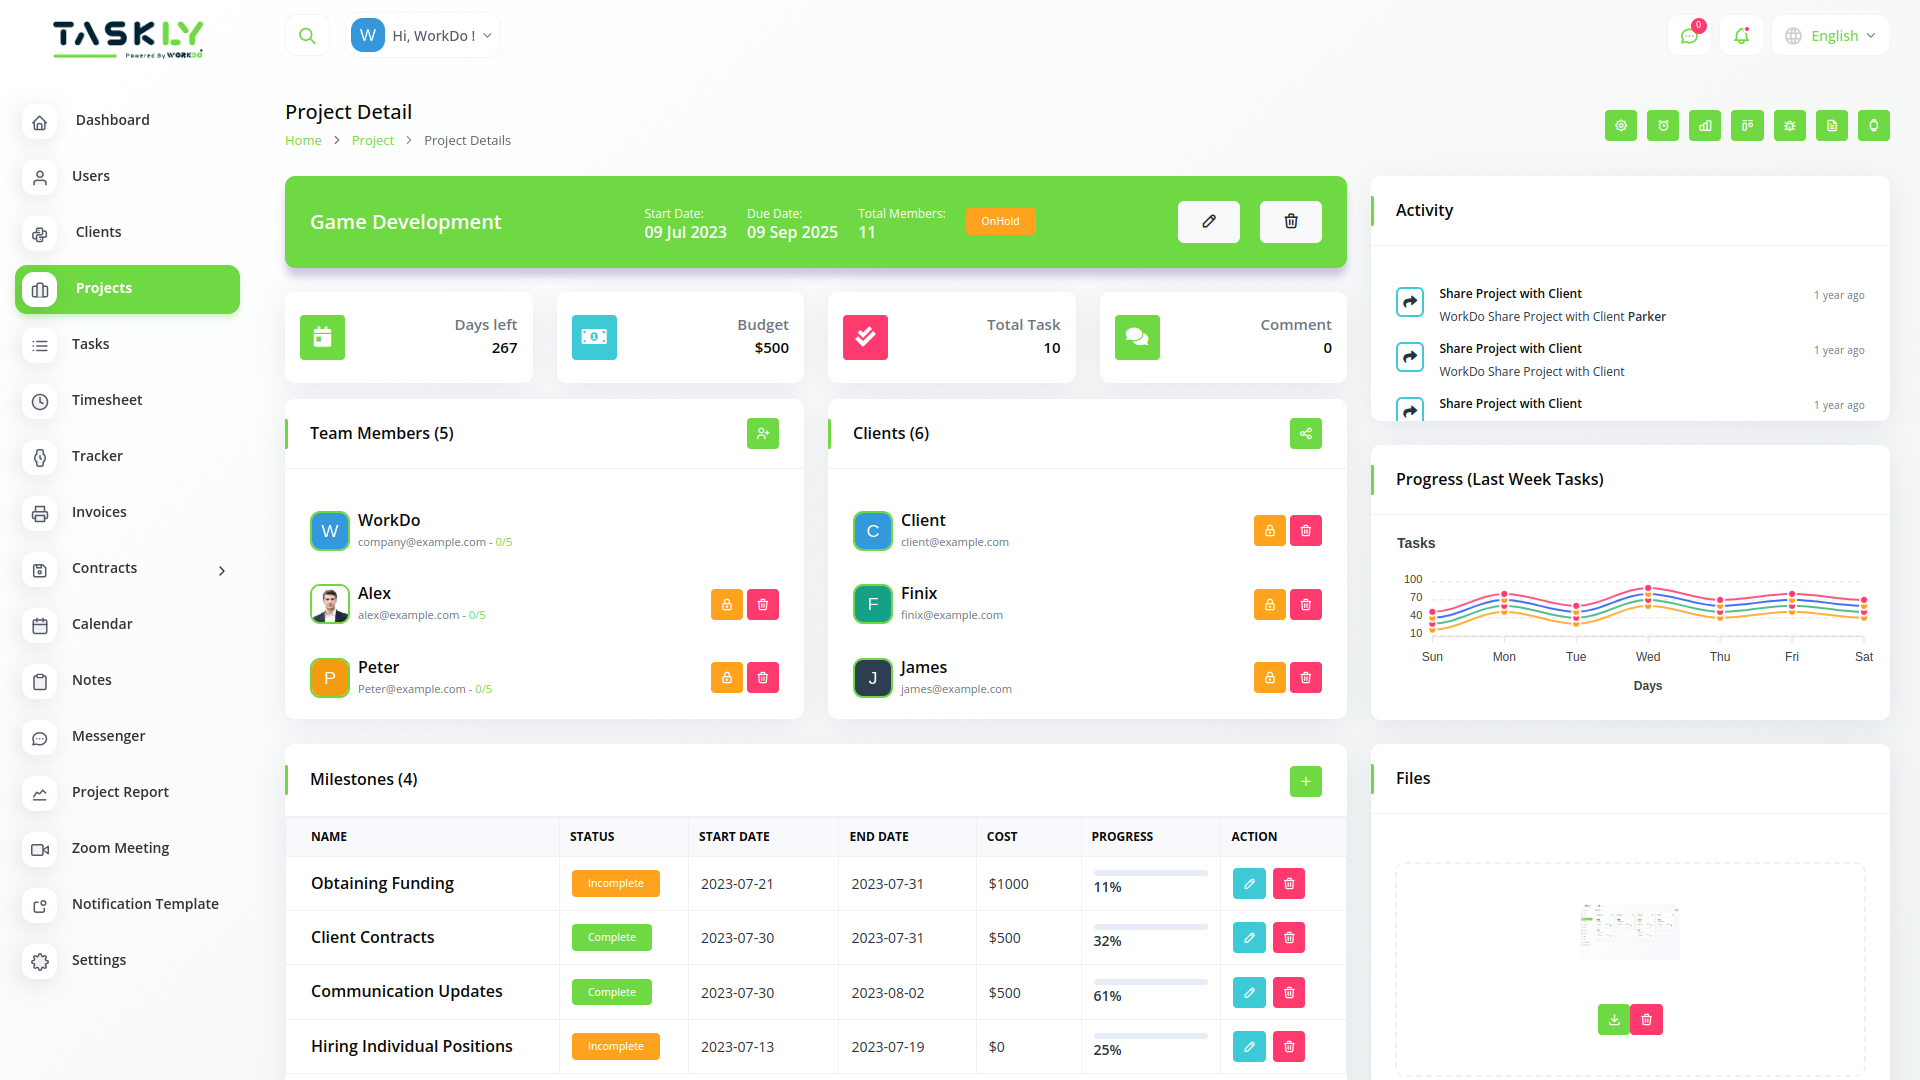Toggle permission lock for Alex
The image size is (1920, 1080).
point(726,604)
